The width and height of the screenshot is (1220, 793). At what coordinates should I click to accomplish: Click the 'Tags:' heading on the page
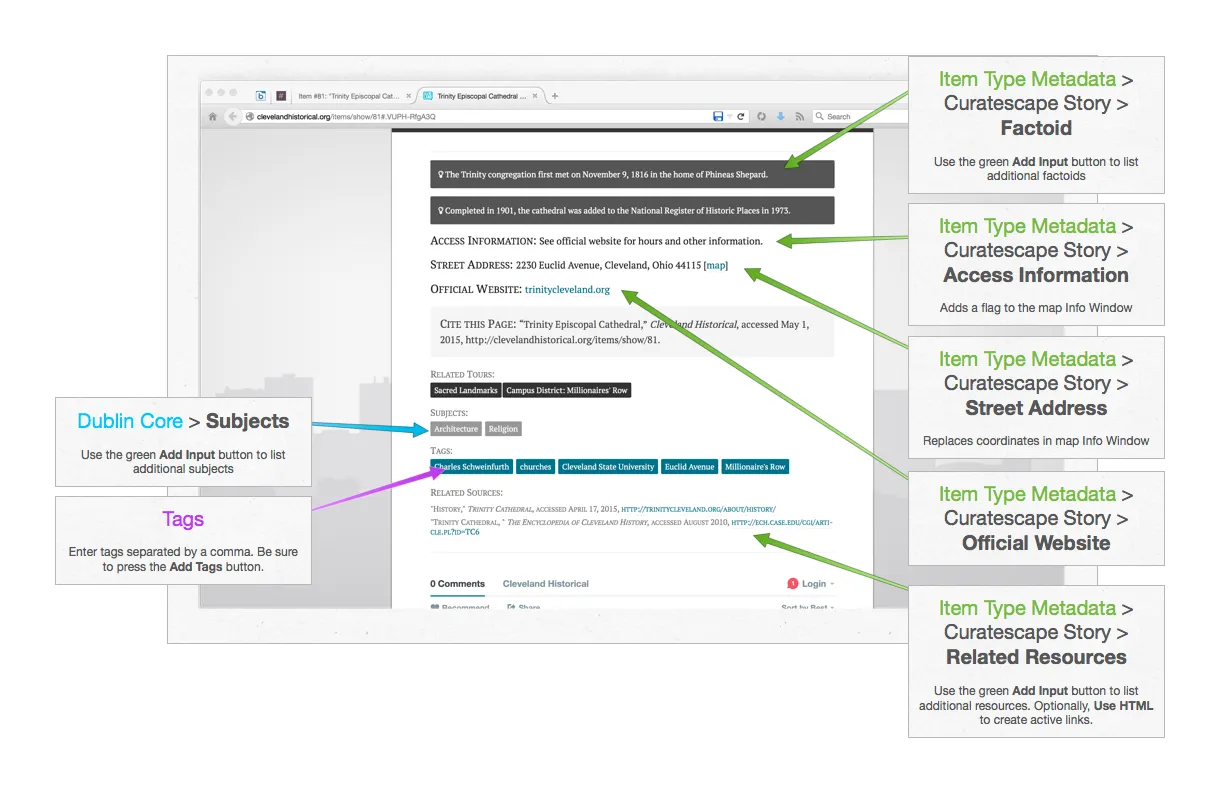point(442,451)
